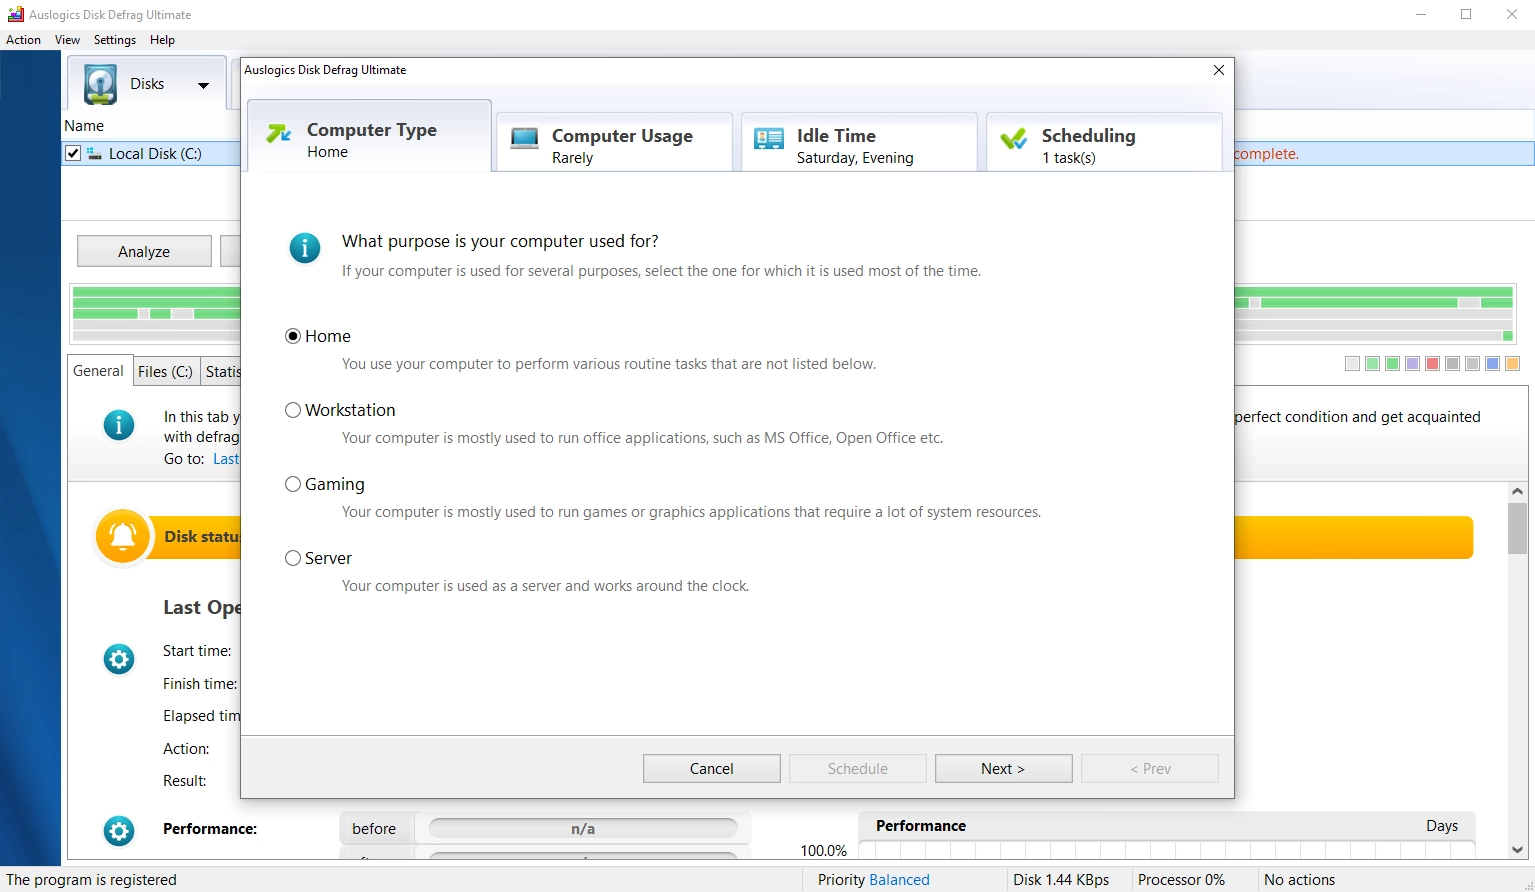Click the 'Processor 0%' status entry
1535x892 pixels.
tap(1181, 880)
